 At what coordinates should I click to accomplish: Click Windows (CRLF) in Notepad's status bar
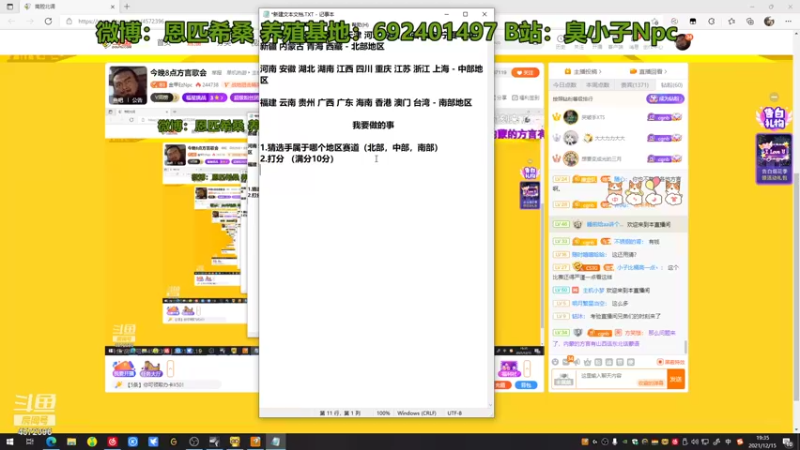coord(416,413)
